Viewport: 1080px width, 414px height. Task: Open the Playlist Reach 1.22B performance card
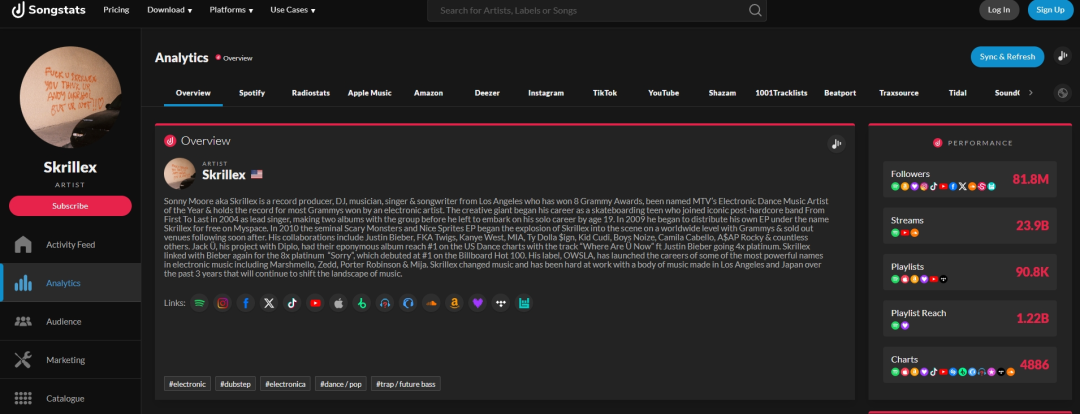coord(969,318)
